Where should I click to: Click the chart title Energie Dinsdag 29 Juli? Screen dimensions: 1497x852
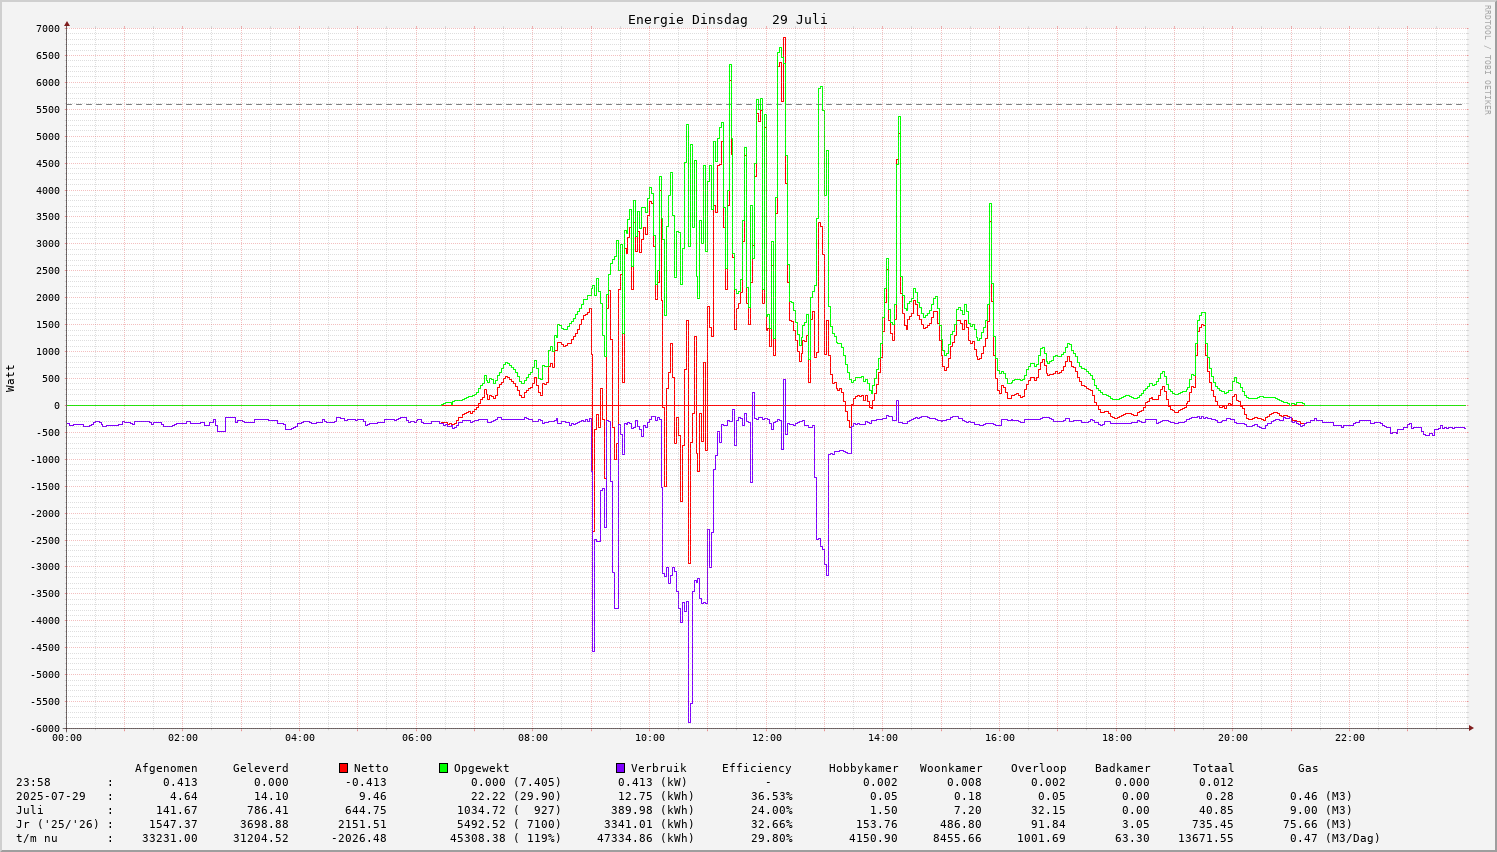click(x=727, y=20)
